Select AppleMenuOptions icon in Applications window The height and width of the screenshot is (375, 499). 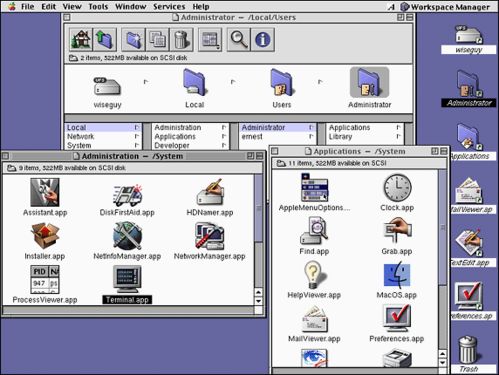[314, 188]
